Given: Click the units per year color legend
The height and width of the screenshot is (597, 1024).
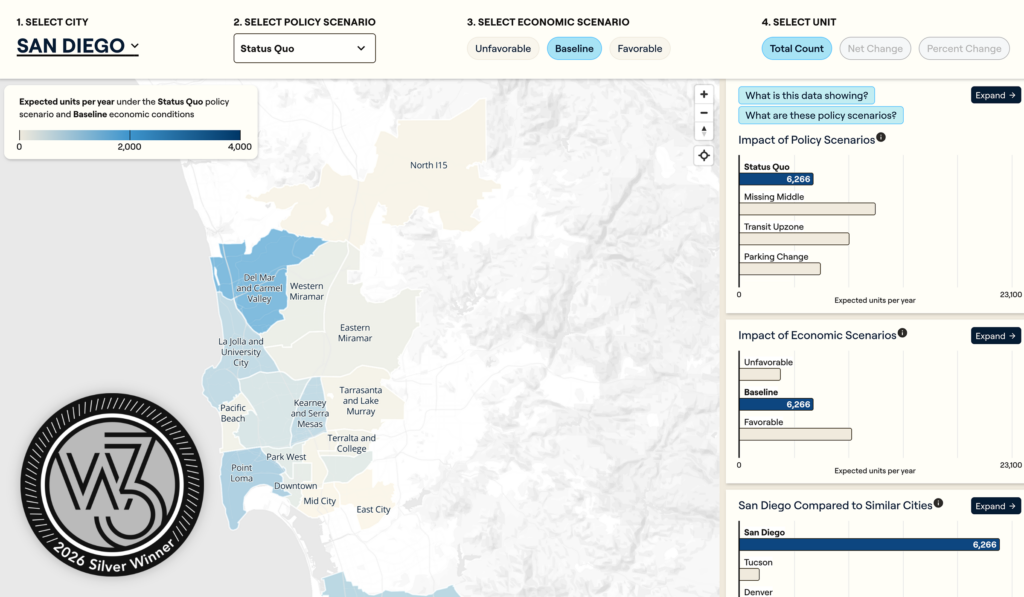Looking at the screenshot, I should tap(130, 135).
